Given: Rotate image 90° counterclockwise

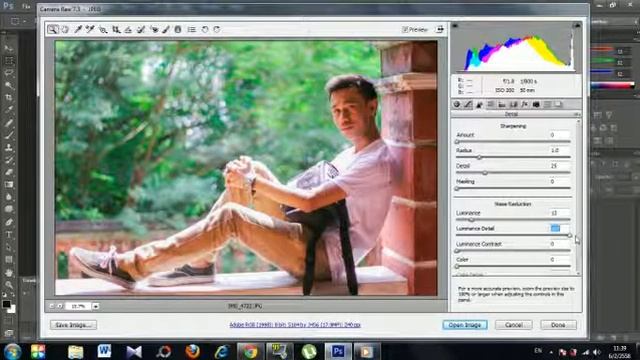Looking at the screenshot, I should click(205, 29).
